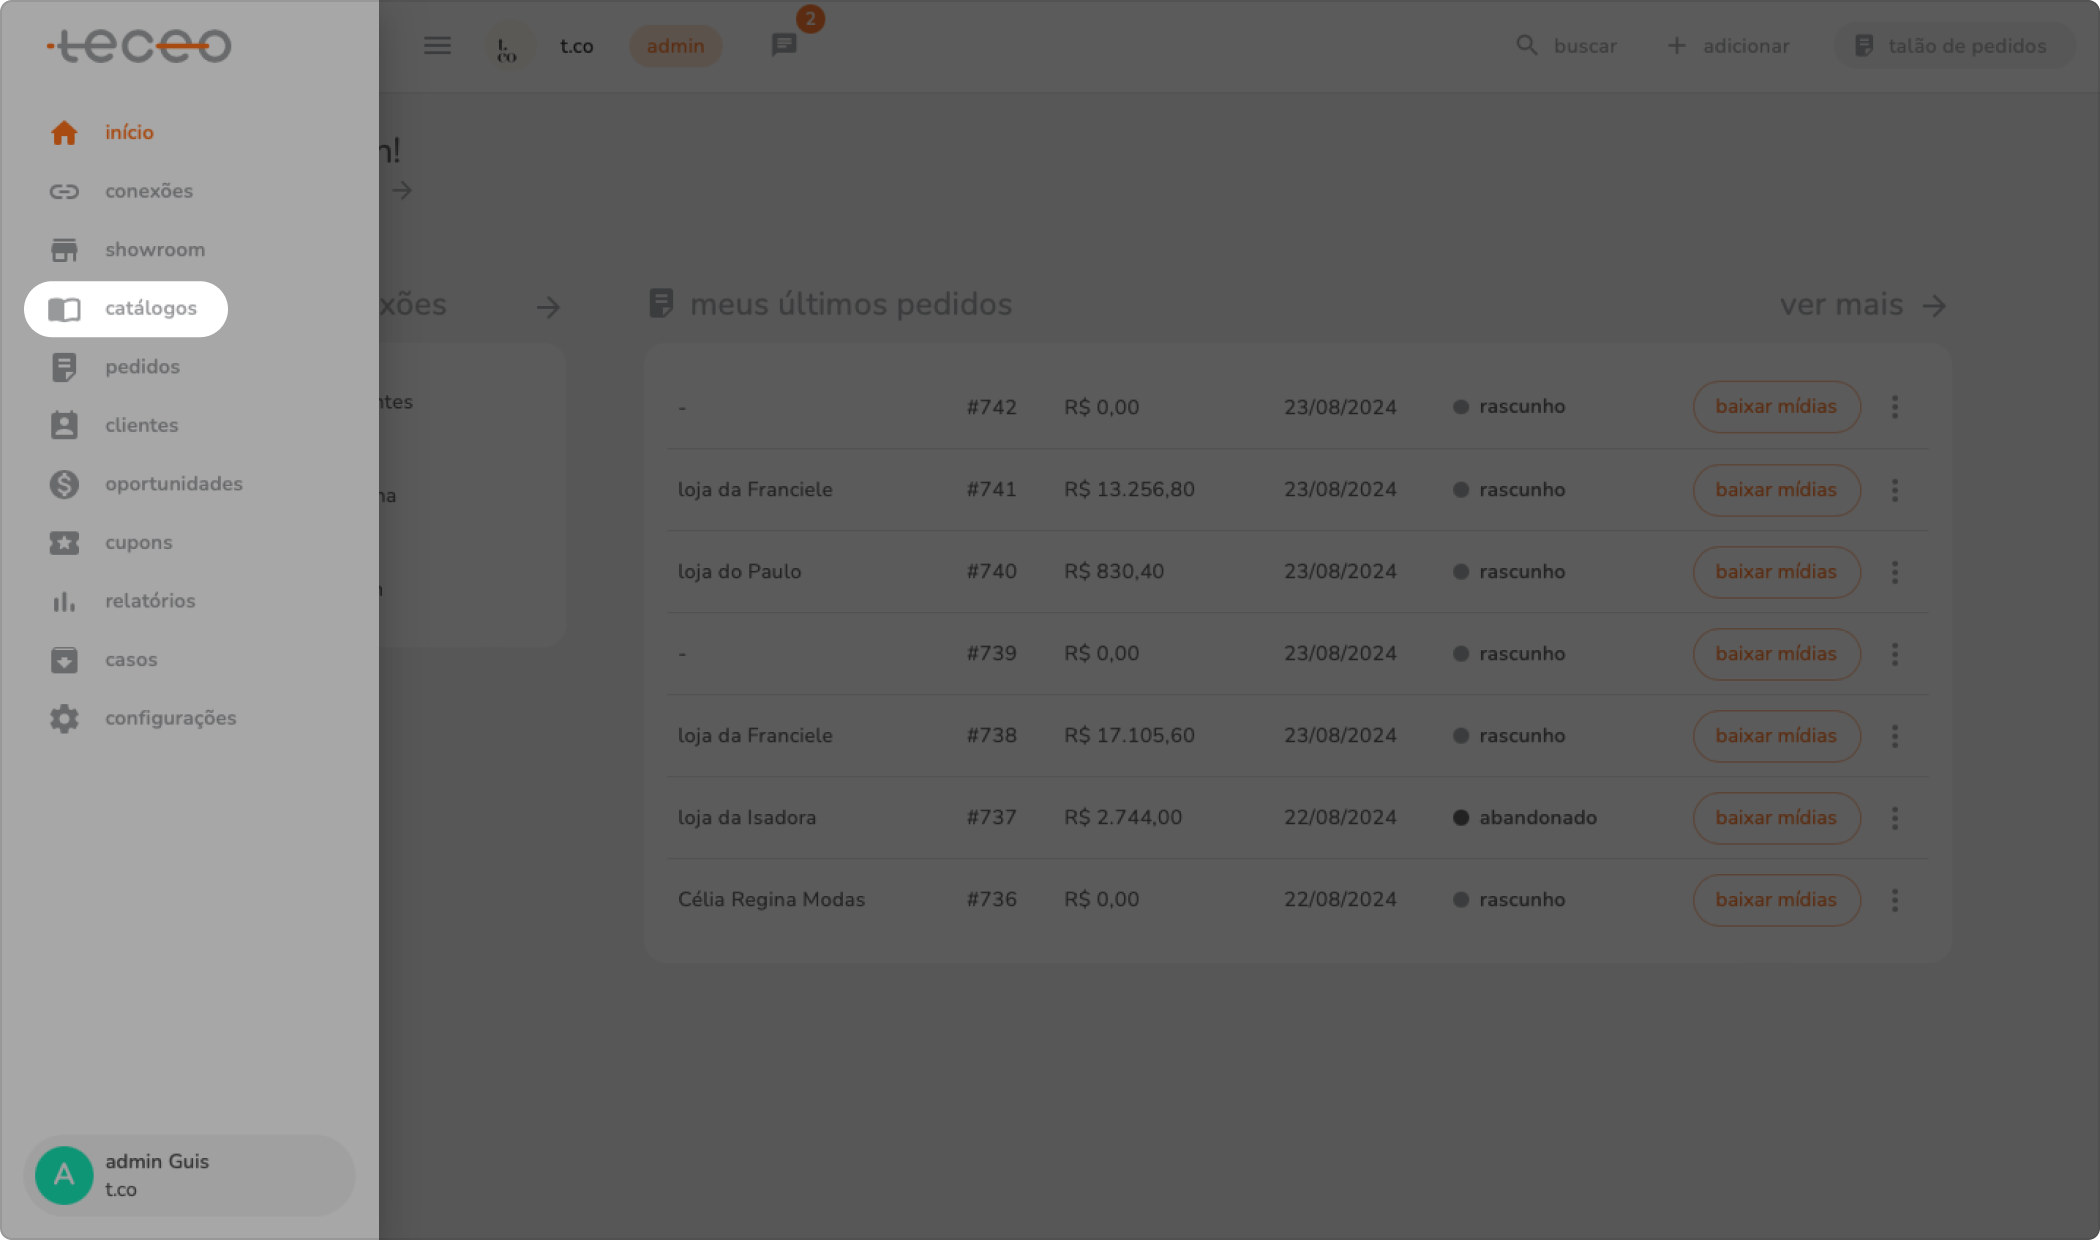Screen dimensions: 2100x1240
Task: Click the início home icon
Action: pyautogui.click(x=64, y=133)
